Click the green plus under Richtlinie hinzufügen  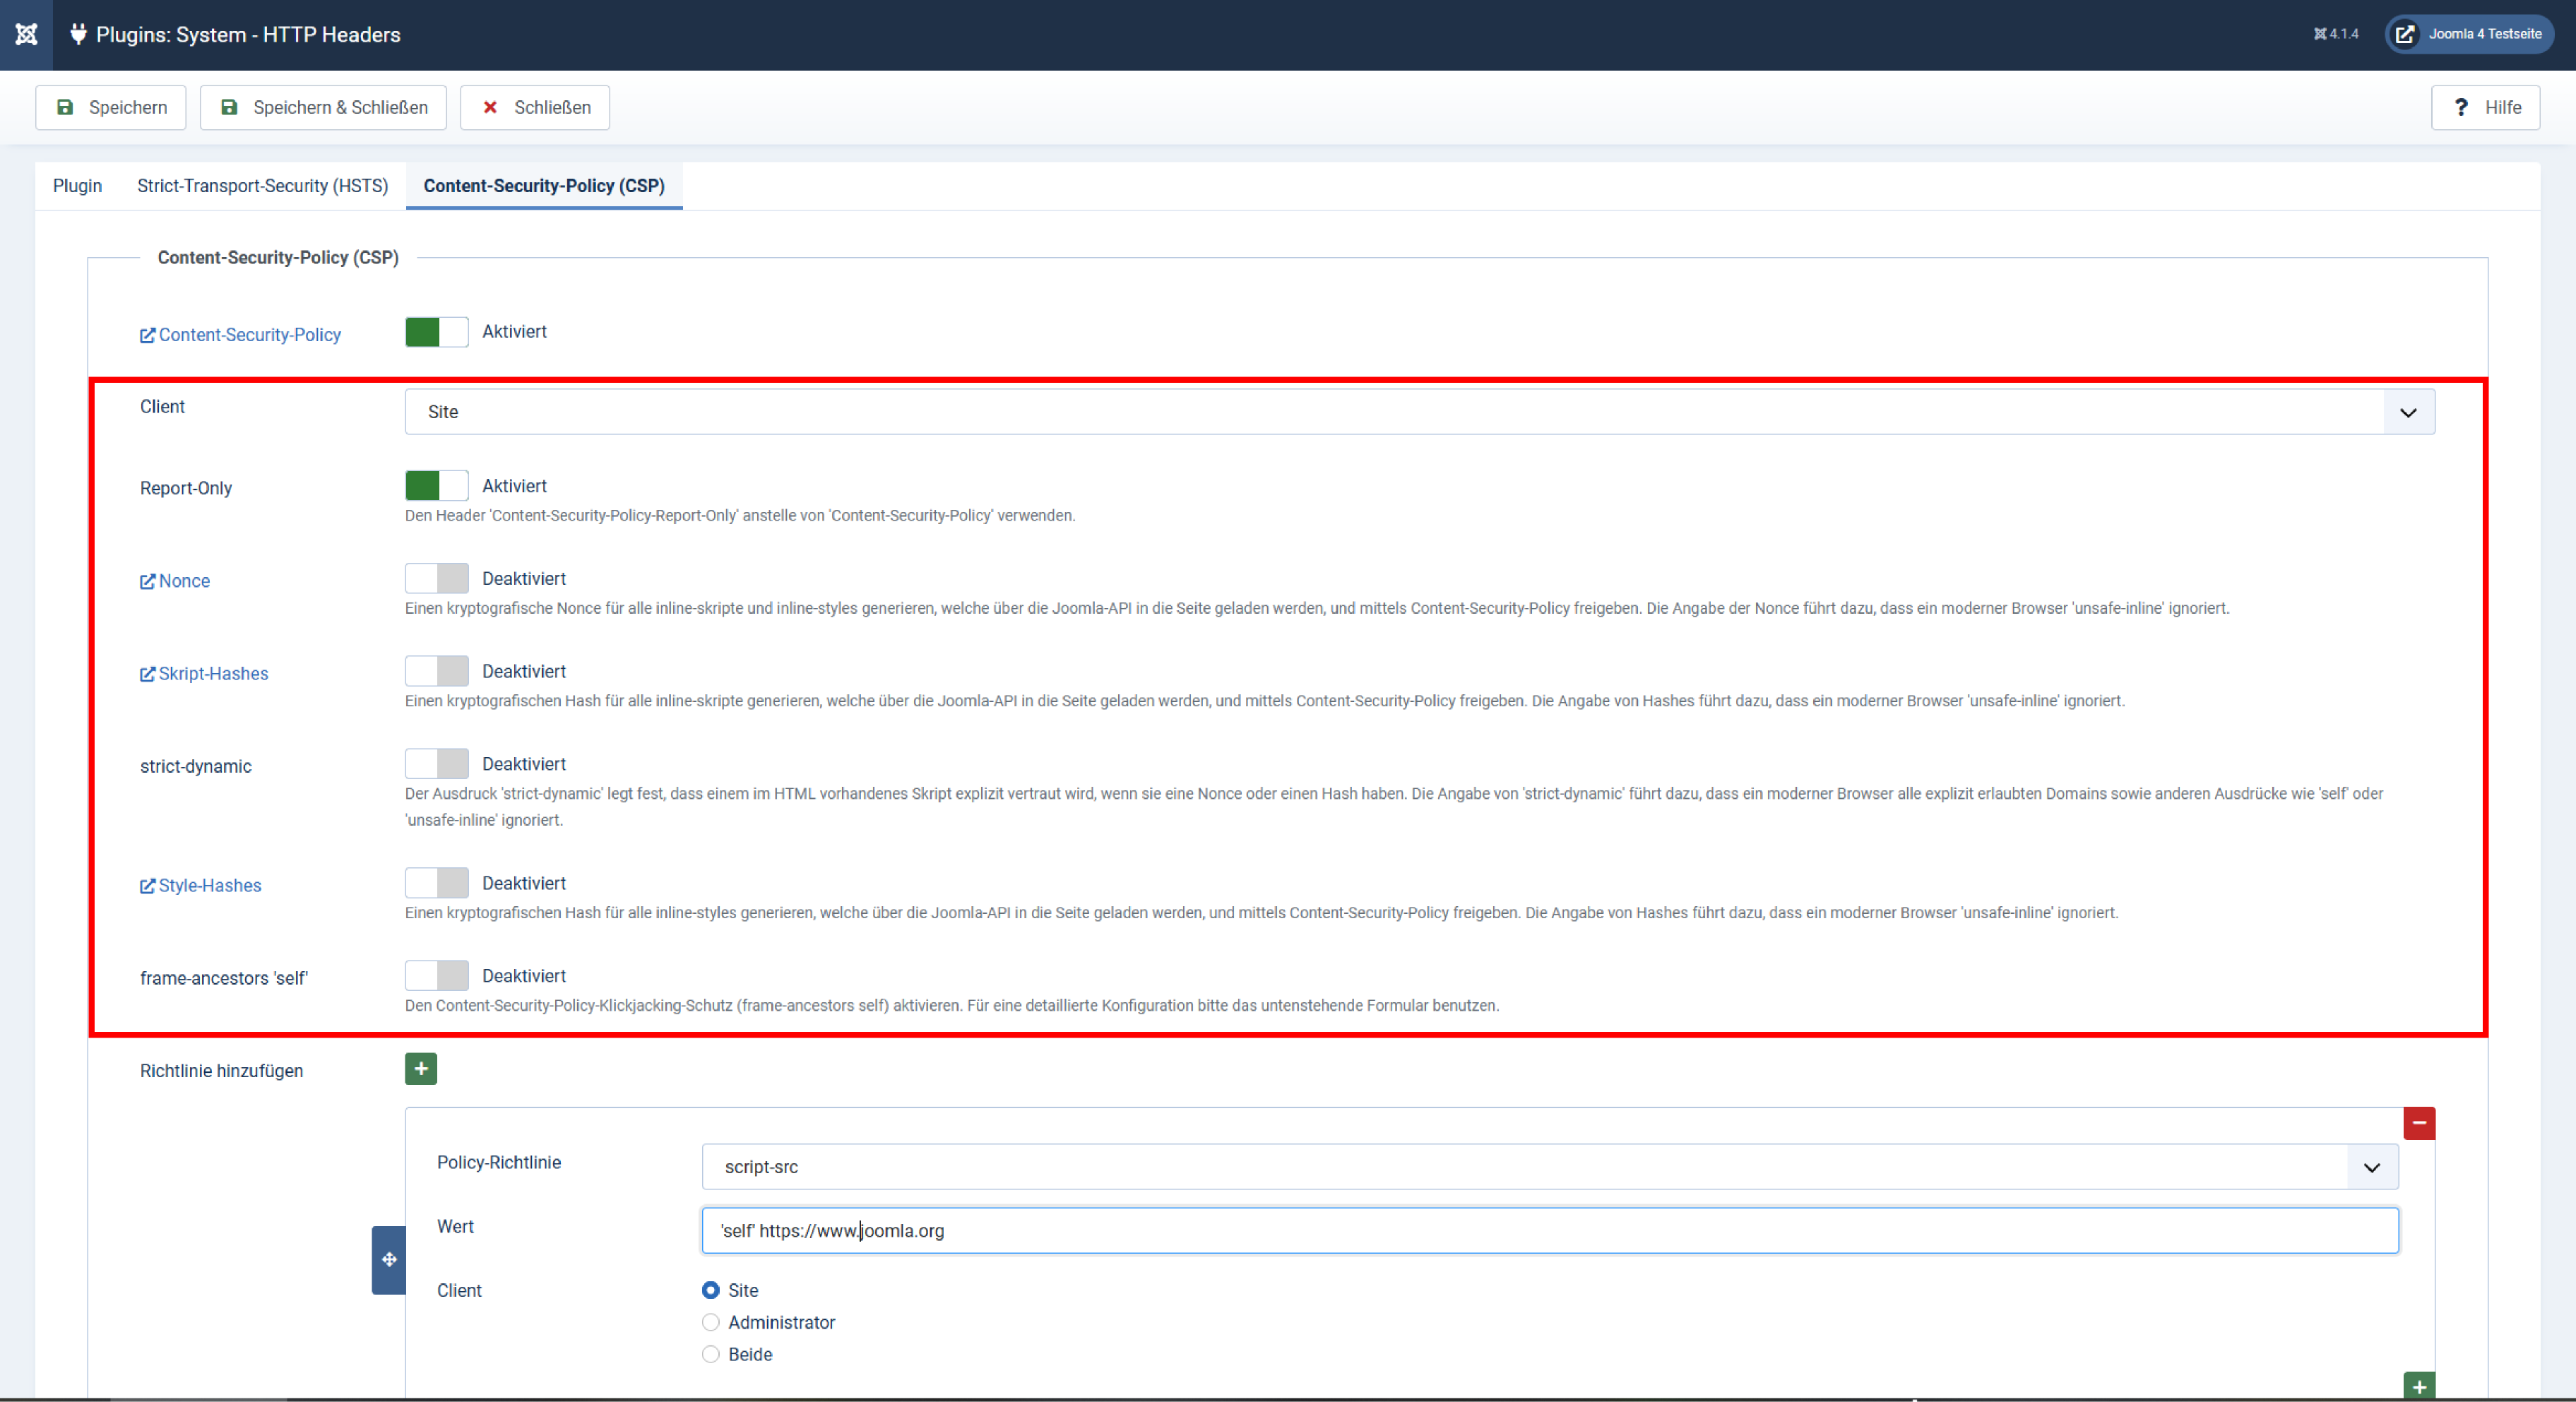pyautogui.click(x=420, y=1069)
